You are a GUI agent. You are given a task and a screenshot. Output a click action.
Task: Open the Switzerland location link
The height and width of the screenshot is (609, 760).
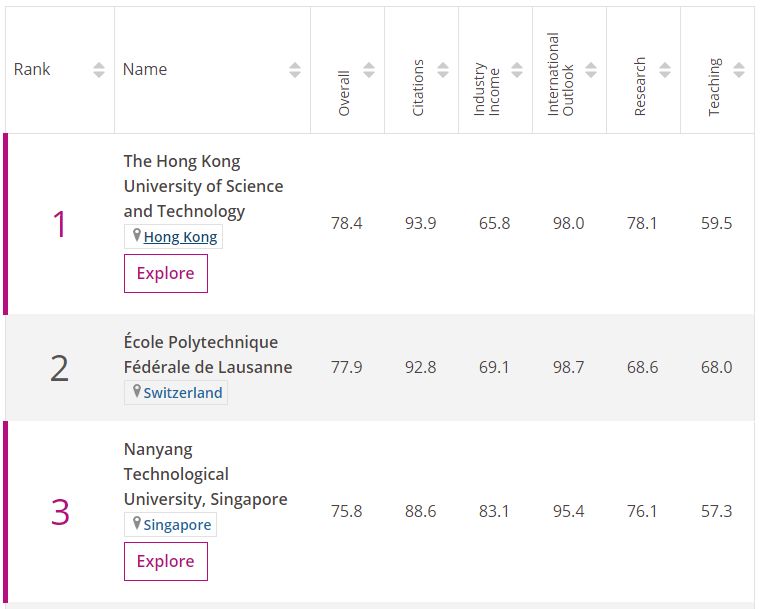pyautogui.click(x=183, y=392)
